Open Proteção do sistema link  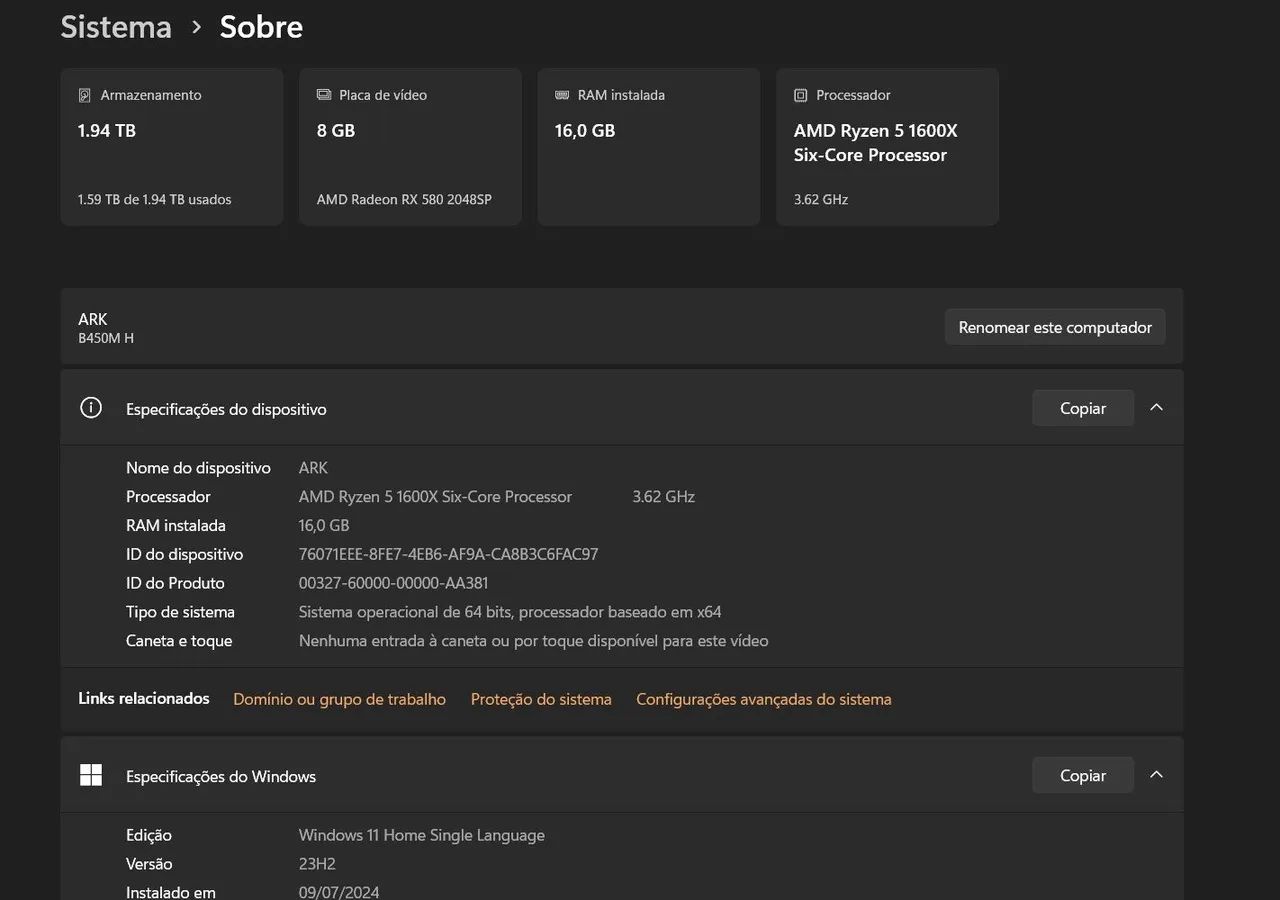pos(541,699)
